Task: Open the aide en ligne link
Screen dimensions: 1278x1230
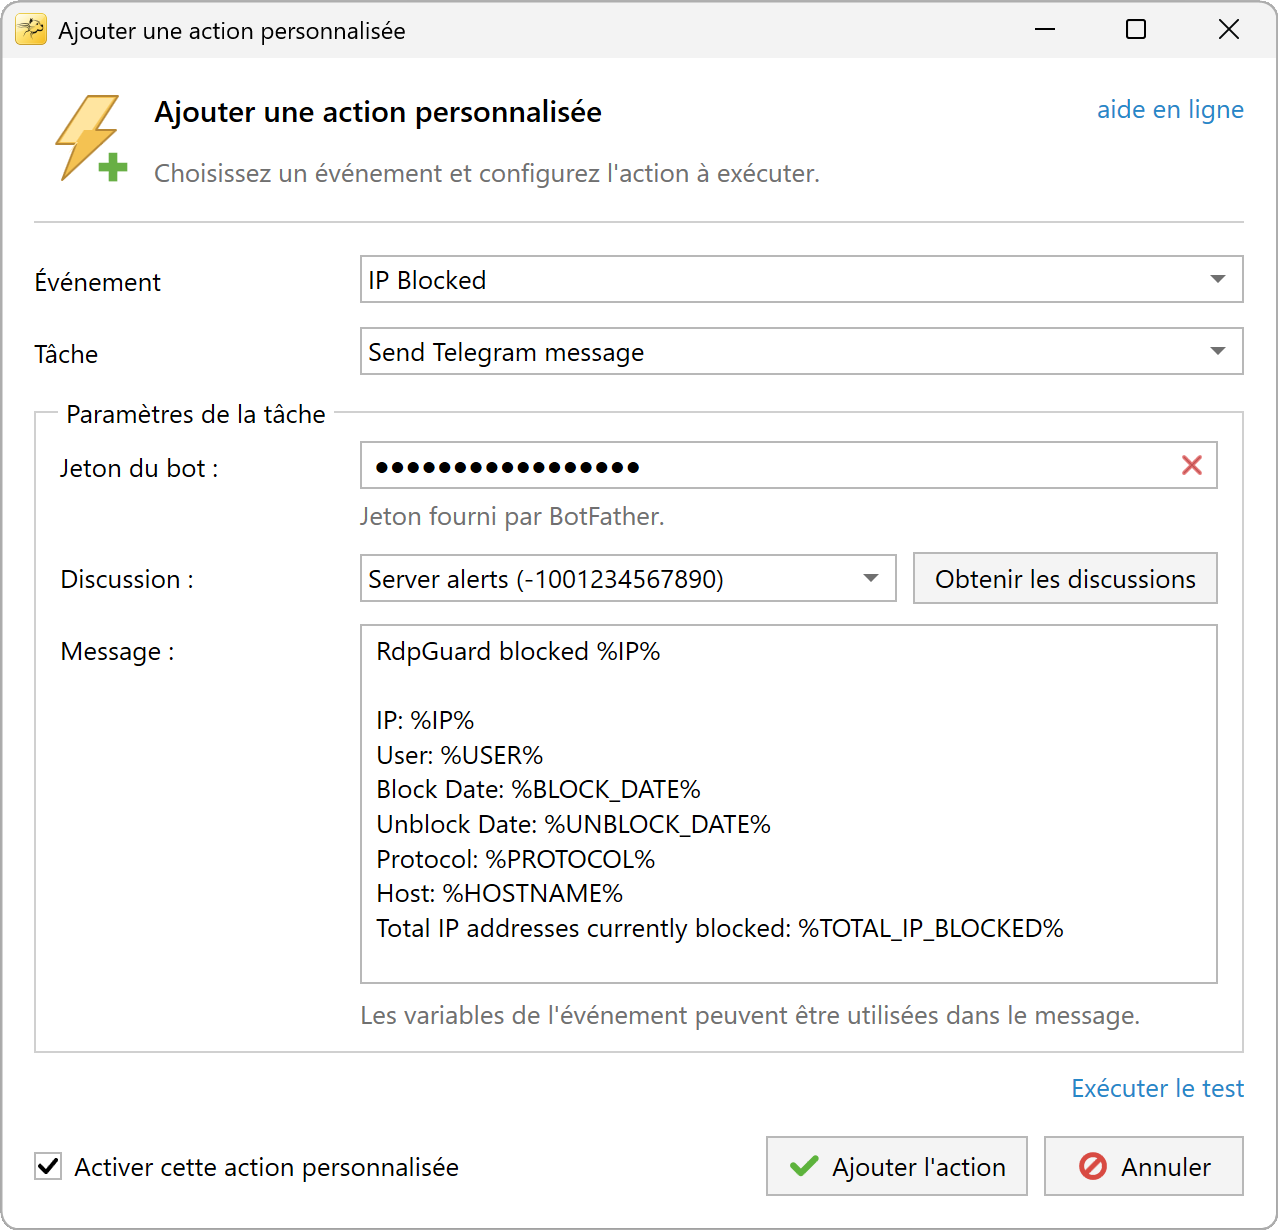Action: click(x=1170, y=109)
